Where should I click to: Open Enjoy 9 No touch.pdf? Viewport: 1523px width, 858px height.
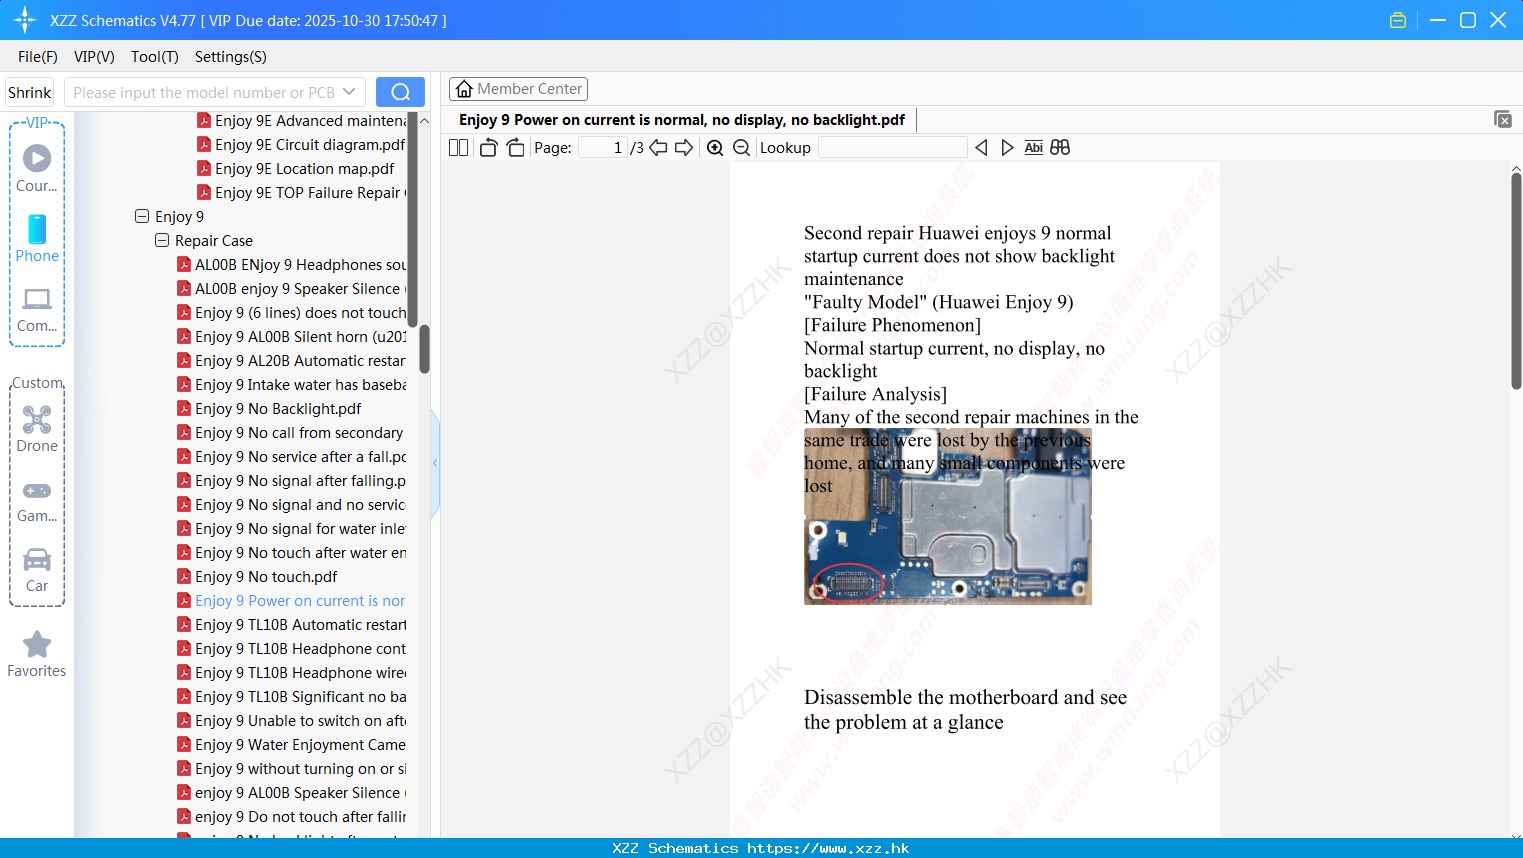[257, 577]
